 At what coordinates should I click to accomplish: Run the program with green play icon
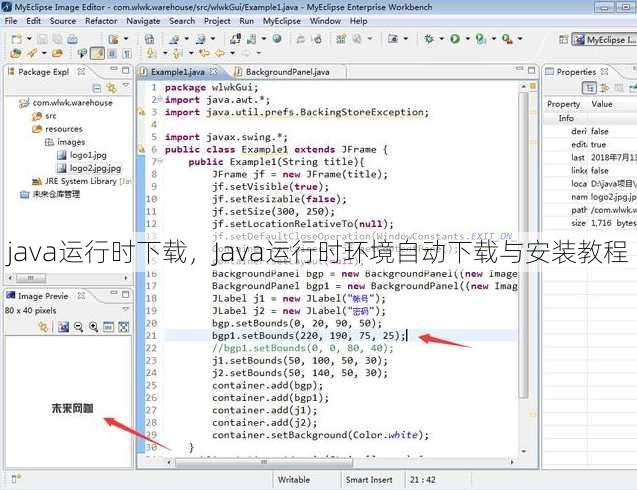pyautogui.click(x=455, y=39)
